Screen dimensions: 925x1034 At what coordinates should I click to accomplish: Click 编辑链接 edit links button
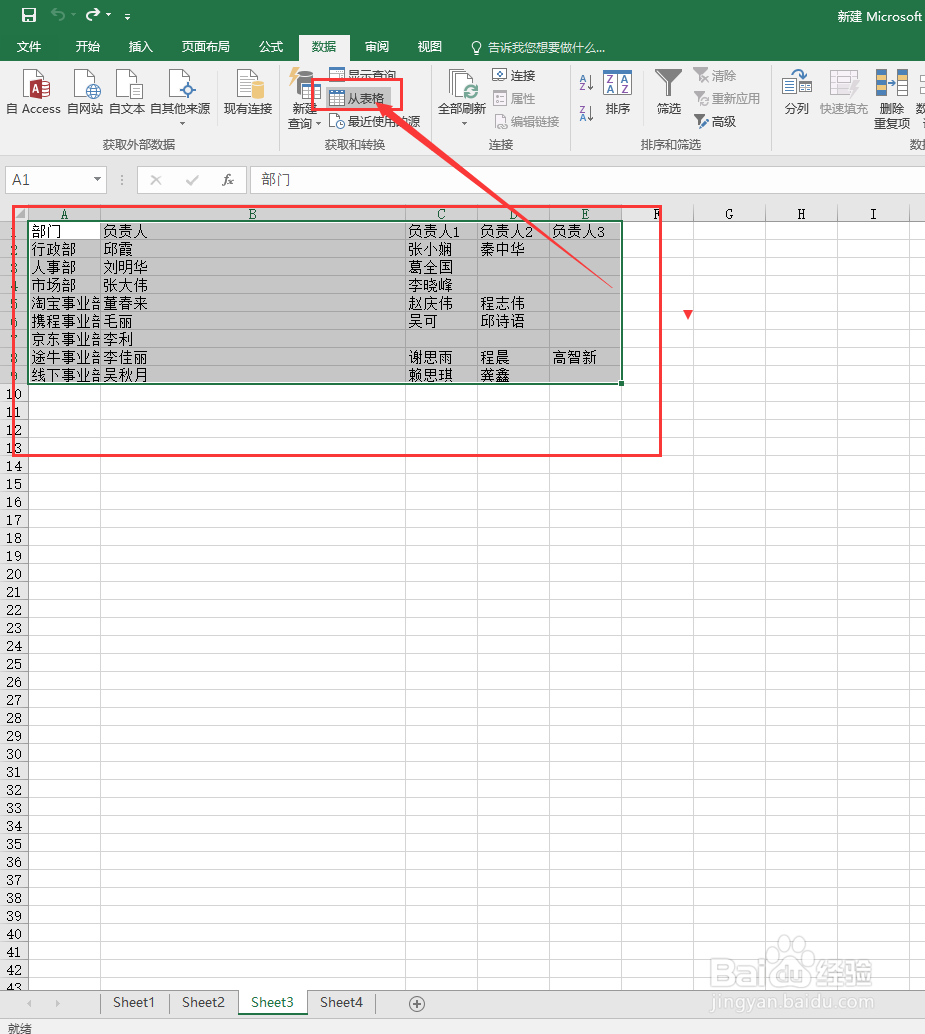tap(527, 121)
